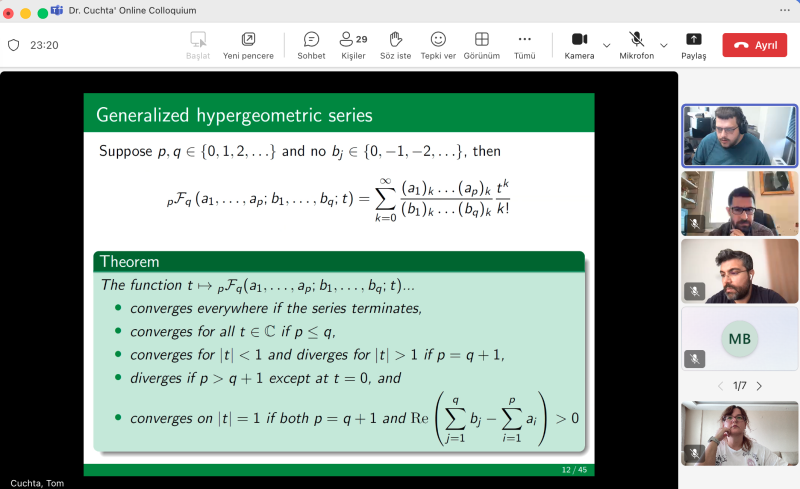
Task: Select the top speaker video tile
Action: click(739, 135)
